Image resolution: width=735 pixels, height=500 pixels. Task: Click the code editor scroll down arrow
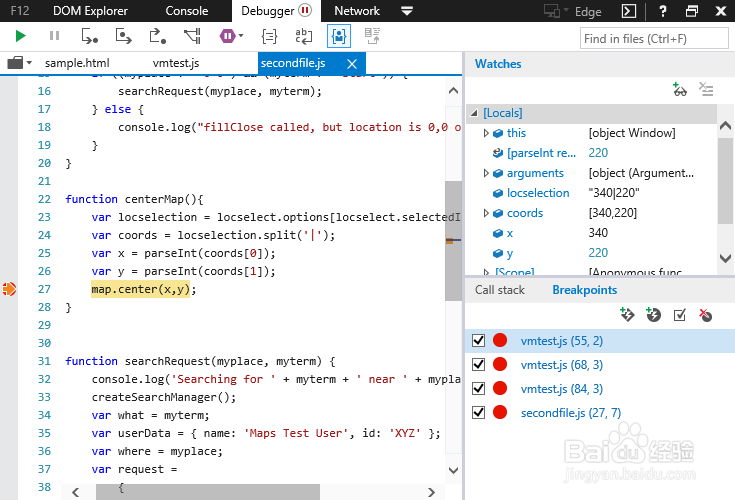point(453,470)
